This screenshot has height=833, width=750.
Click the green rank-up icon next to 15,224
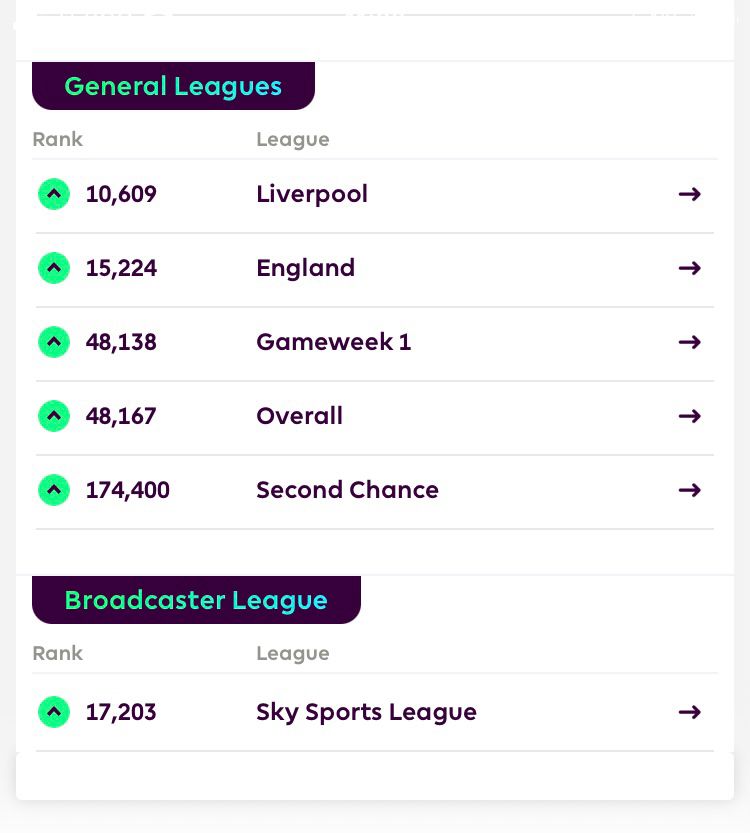tap(54, 268)
